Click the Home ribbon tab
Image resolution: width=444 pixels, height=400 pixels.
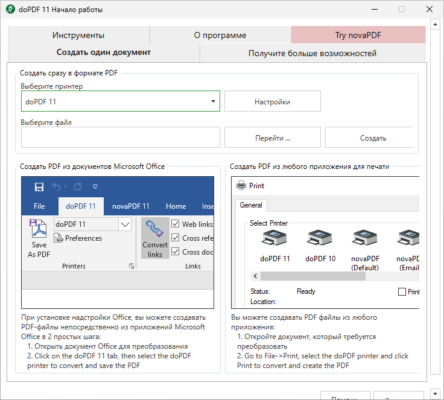(176, 206)
